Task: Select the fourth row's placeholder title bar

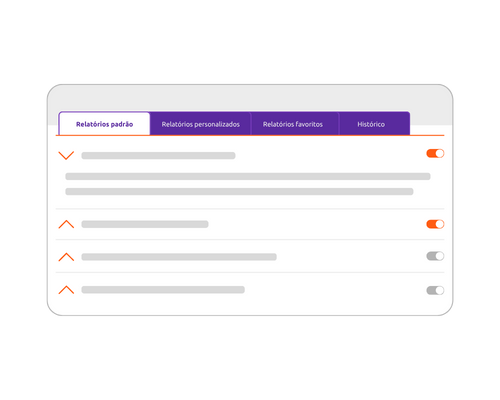Action: tap(163, 290)
